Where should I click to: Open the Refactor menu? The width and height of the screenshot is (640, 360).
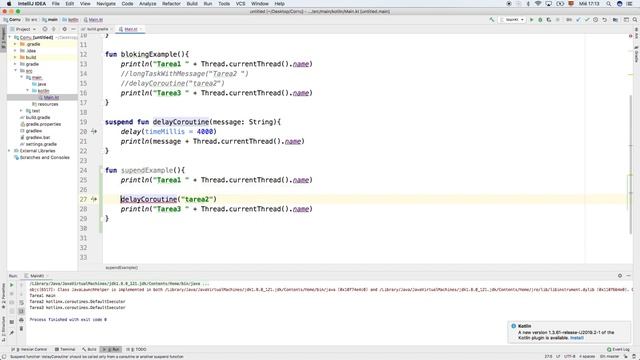(x=171, y=4)
